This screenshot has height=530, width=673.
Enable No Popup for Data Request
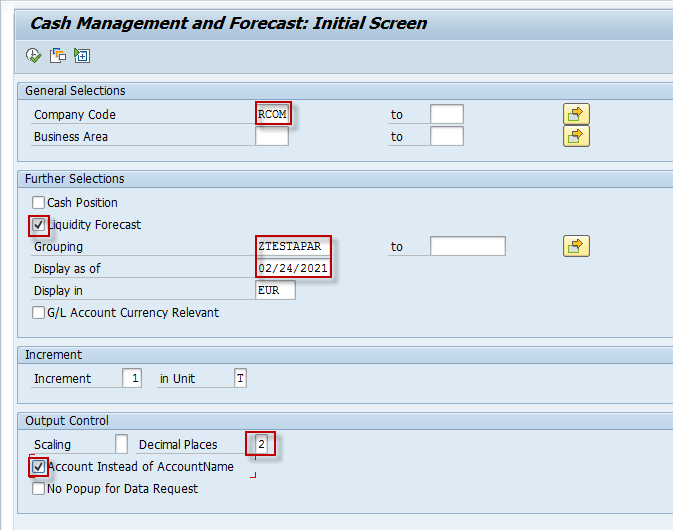pos(38,488)
